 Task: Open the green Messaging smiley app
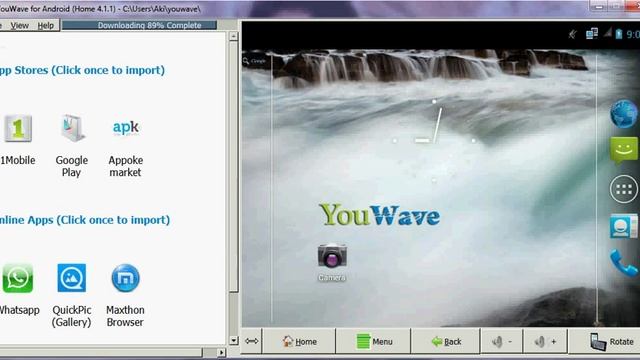(624, 150)
